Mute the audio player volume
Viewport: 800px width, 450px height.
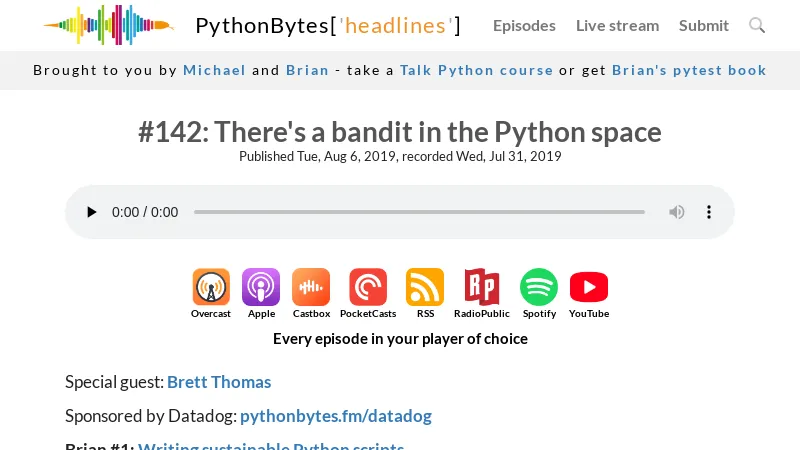pyautogui.click(x=677, y=212)
